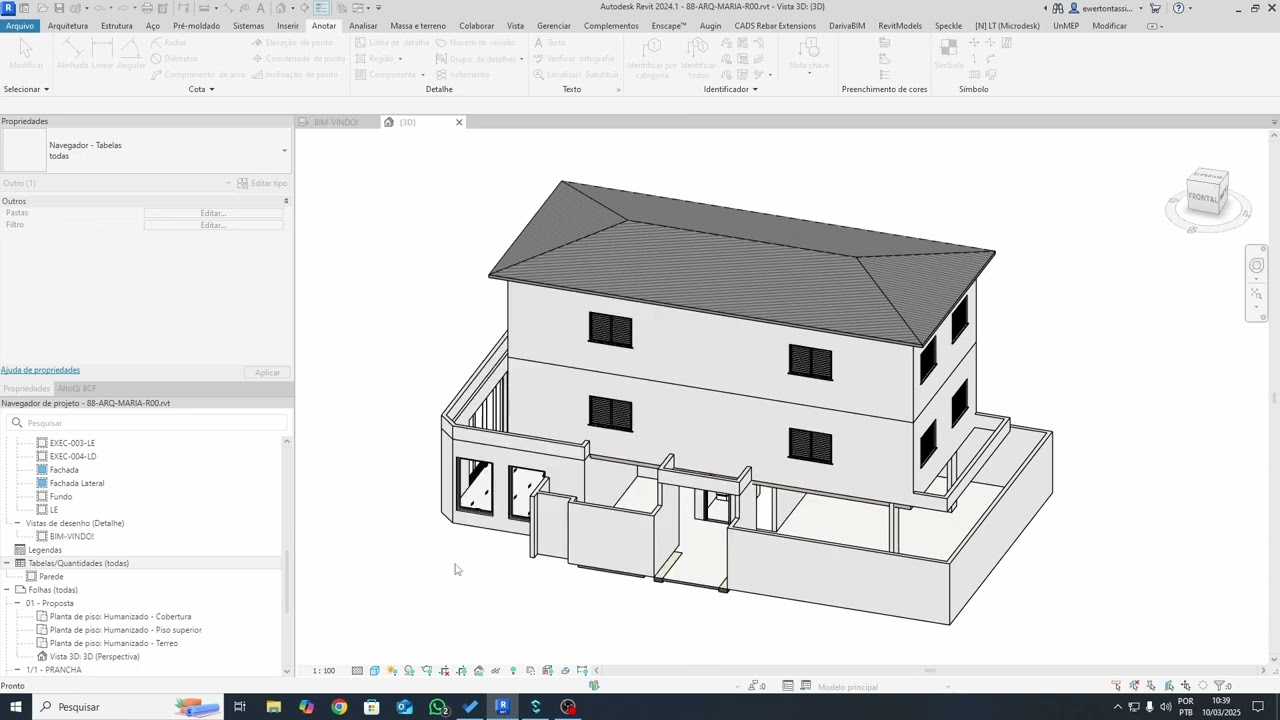The width and height of the screenshot is (1280, 720).
Task: Click the worksets icon in status bar
Action: pyautogui.click(x=594, y=686)
